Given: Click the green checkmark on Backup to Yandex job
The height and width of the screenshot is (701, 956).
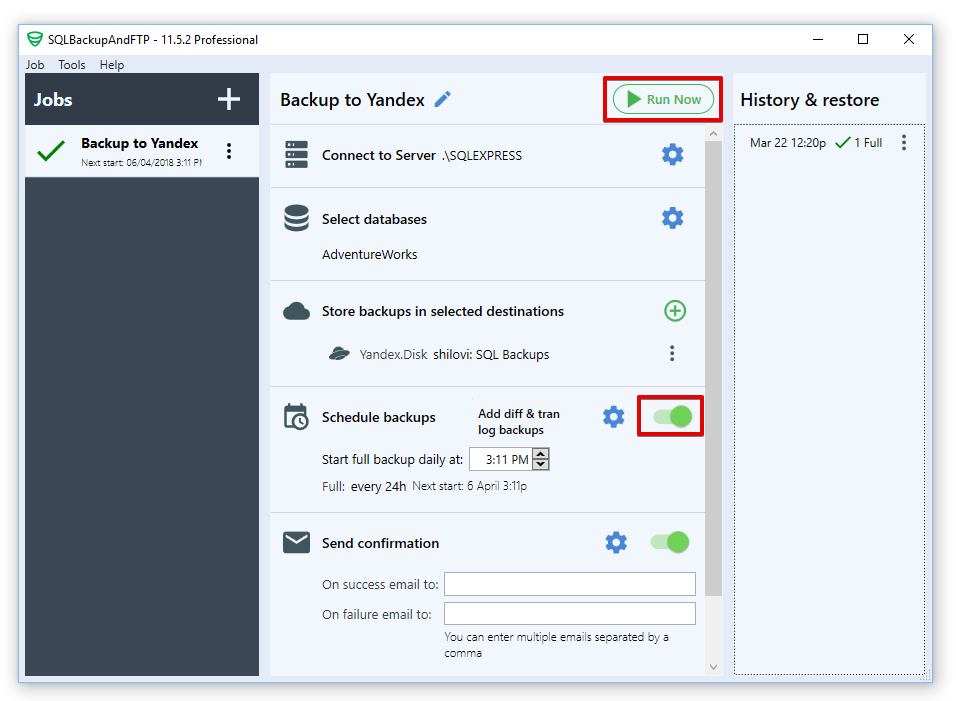Looking at the screenshot, I should (51, 151).
